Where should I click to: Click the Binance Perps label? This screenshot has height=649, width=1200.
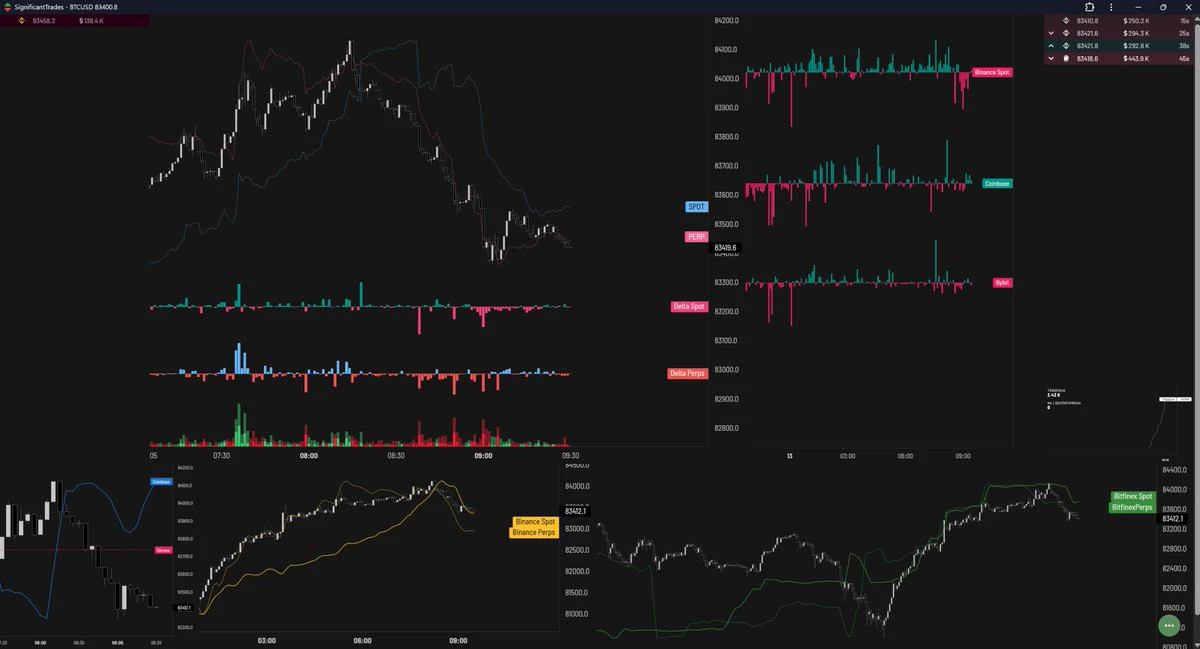pos(534,532)
